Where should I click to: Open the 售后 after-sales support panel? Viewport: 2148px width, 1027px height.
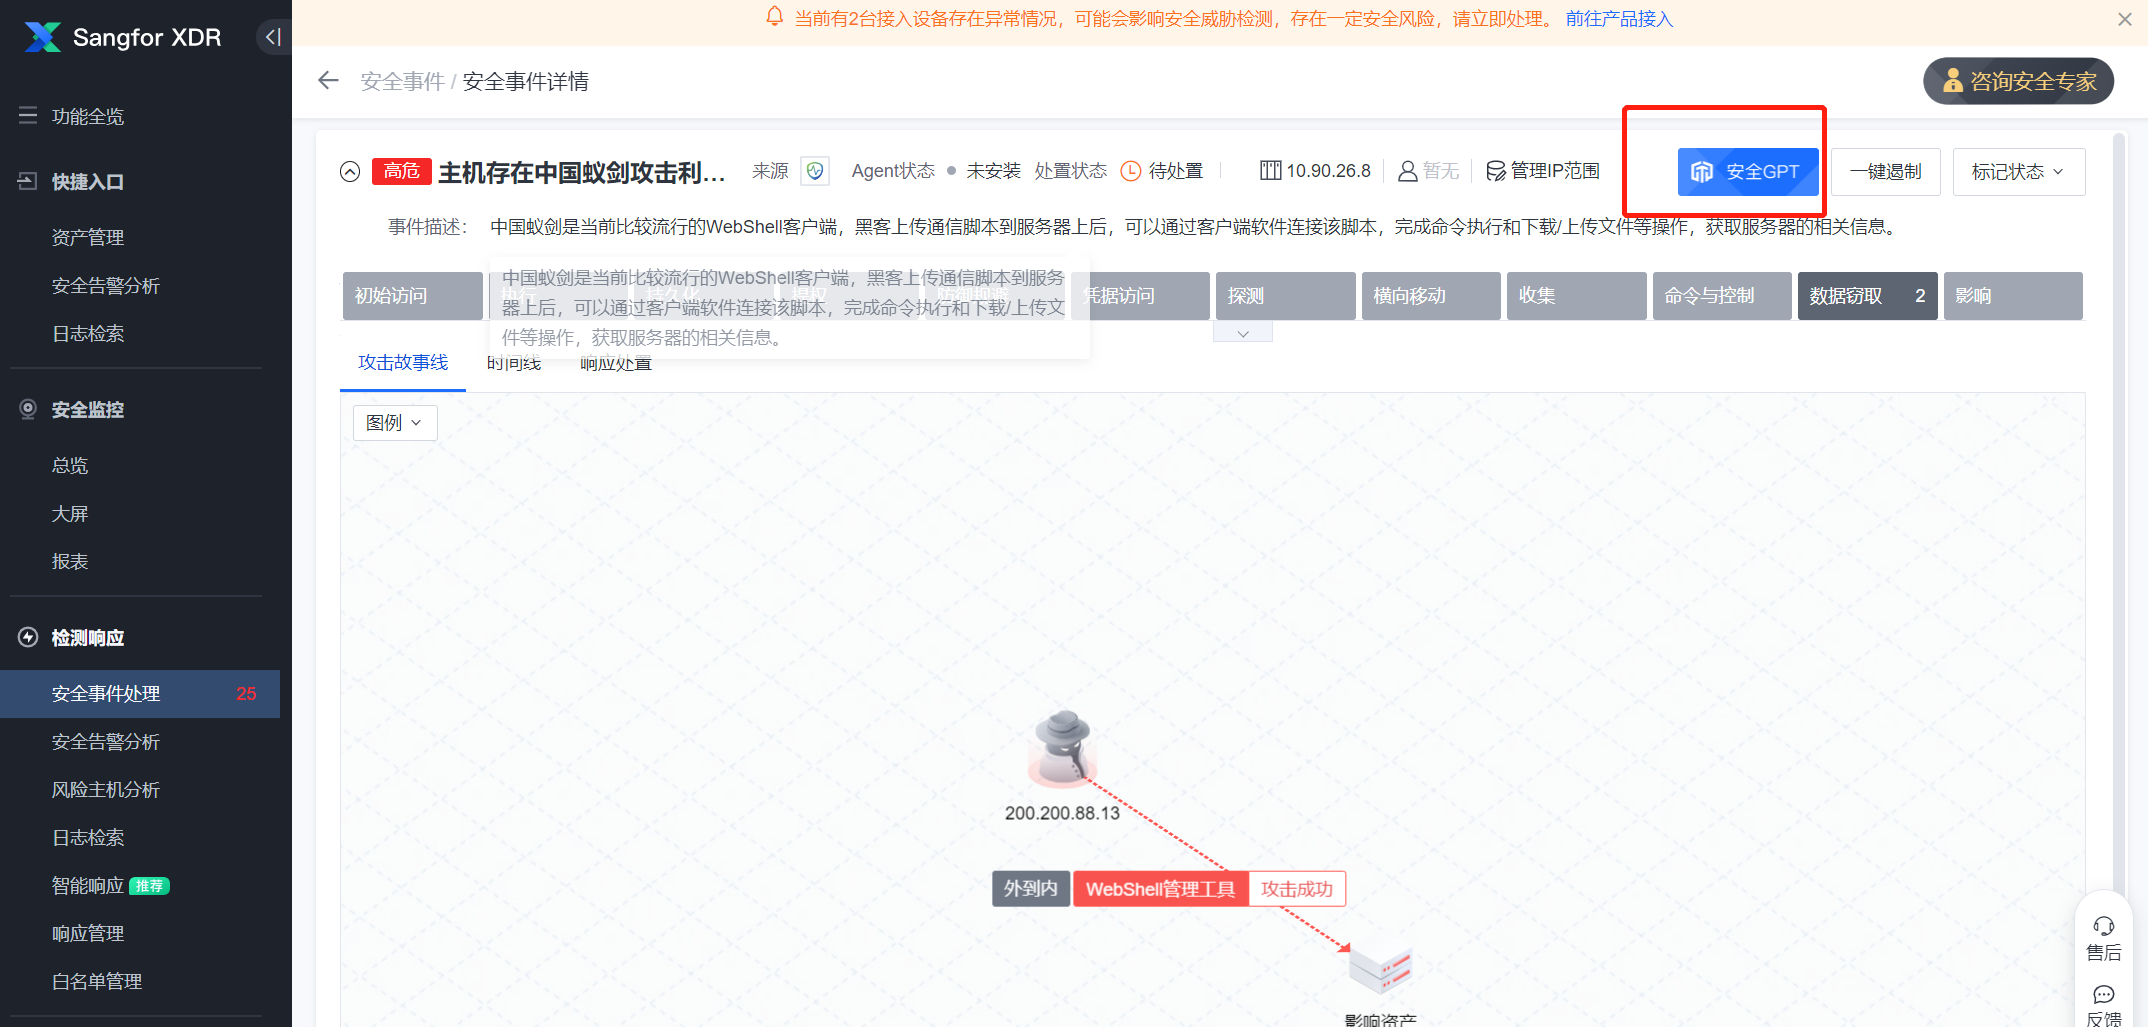(x=2103, y=936)
